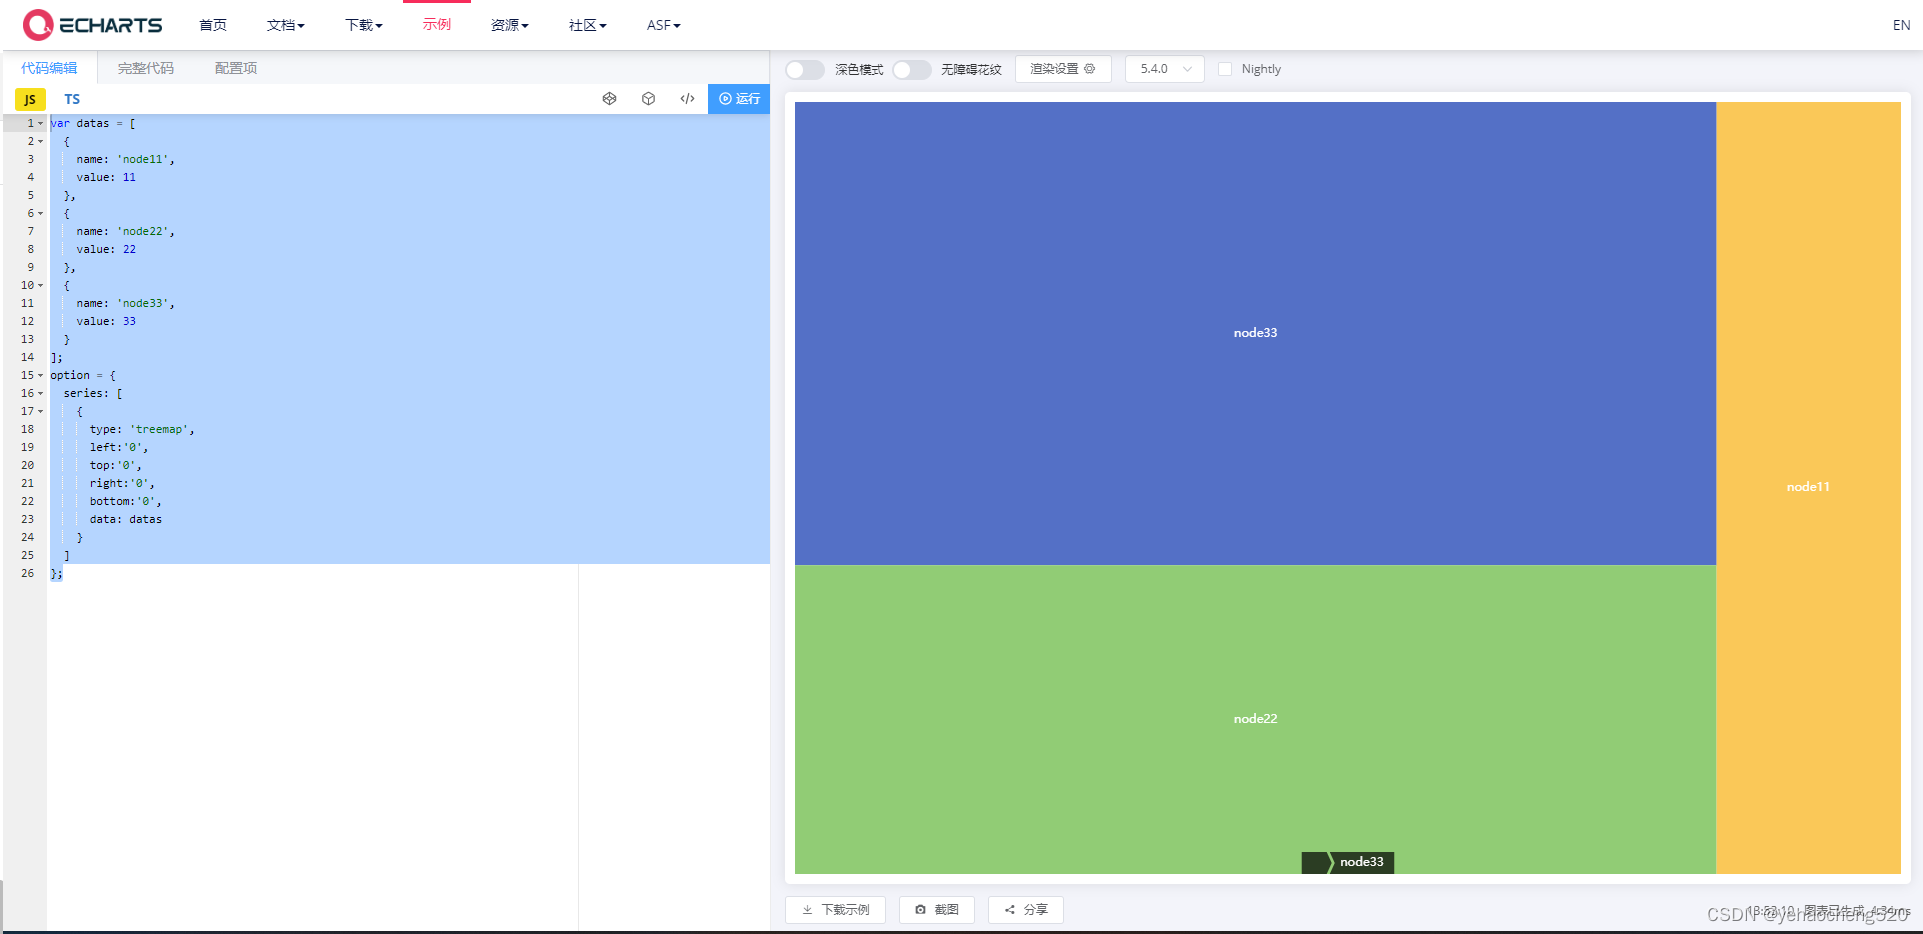Open render settings via 渲染设置 gear icon
This screenshot has height=934, width=1923.
tap(1090, 68)
